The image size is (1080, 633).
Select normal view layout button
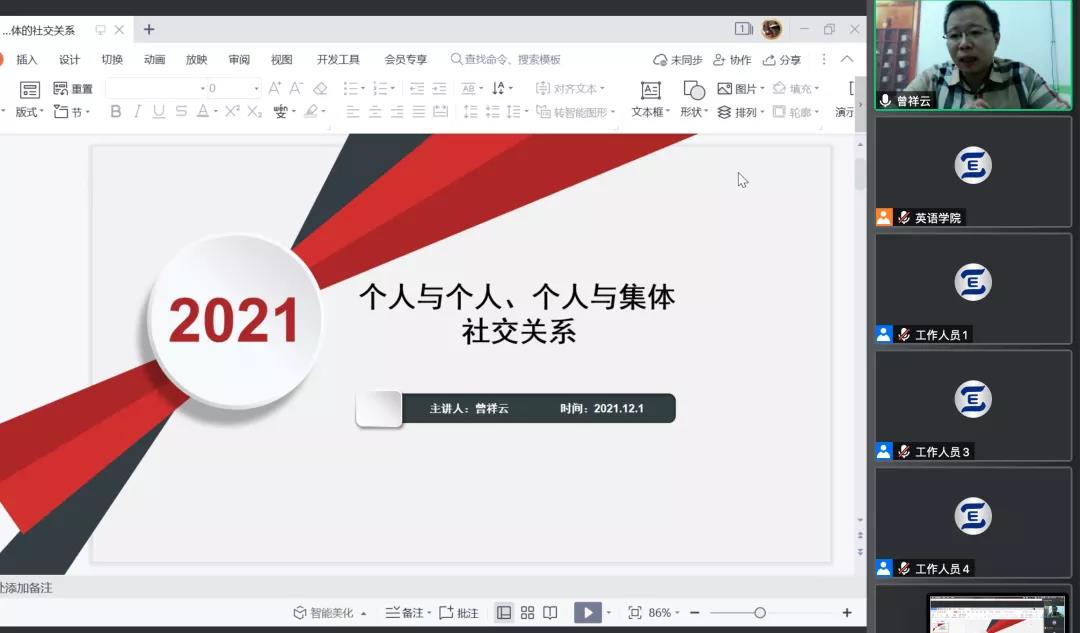(504, 613)
